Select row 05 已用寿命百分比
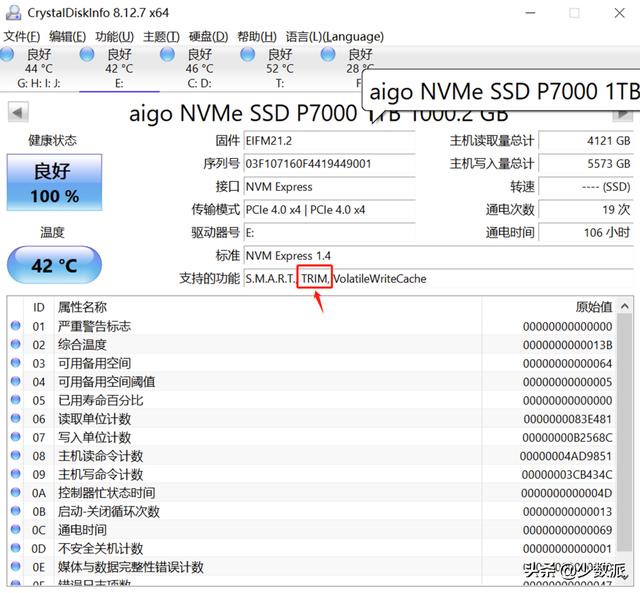 (x=312, y=400)
